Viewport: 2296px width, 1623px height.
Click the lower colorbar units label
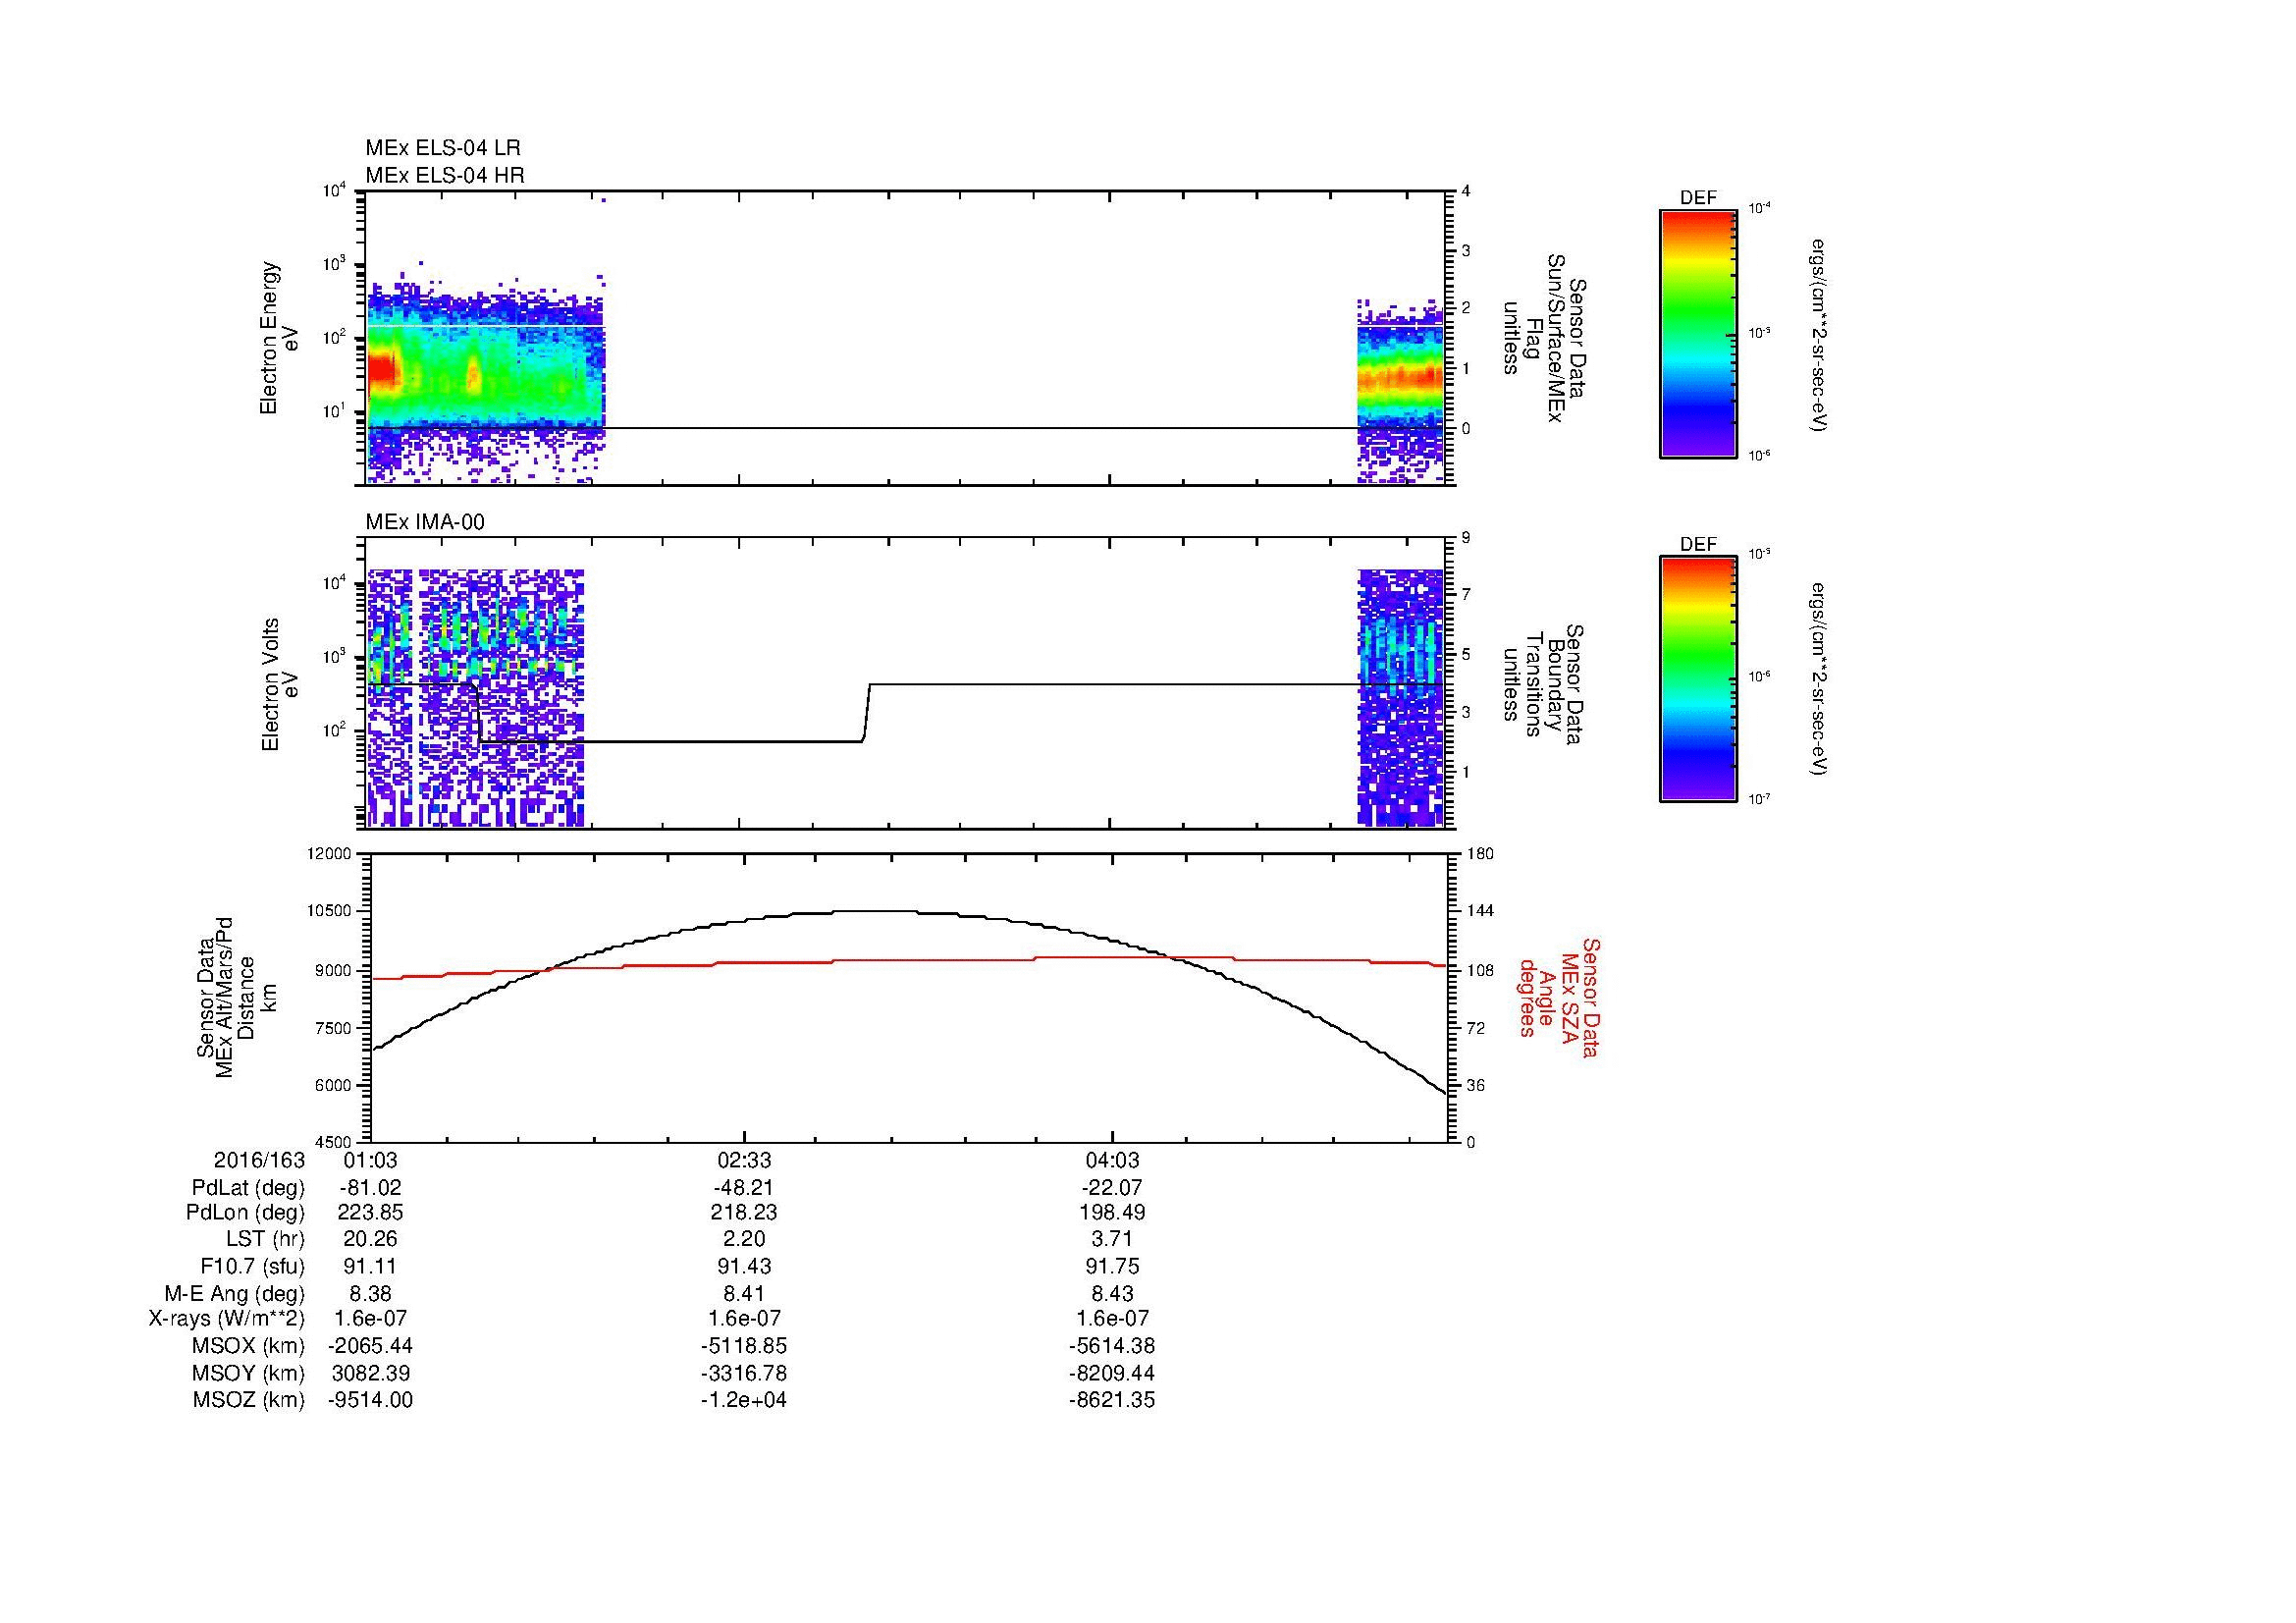pyautogui.click(x=1819, y=679)
